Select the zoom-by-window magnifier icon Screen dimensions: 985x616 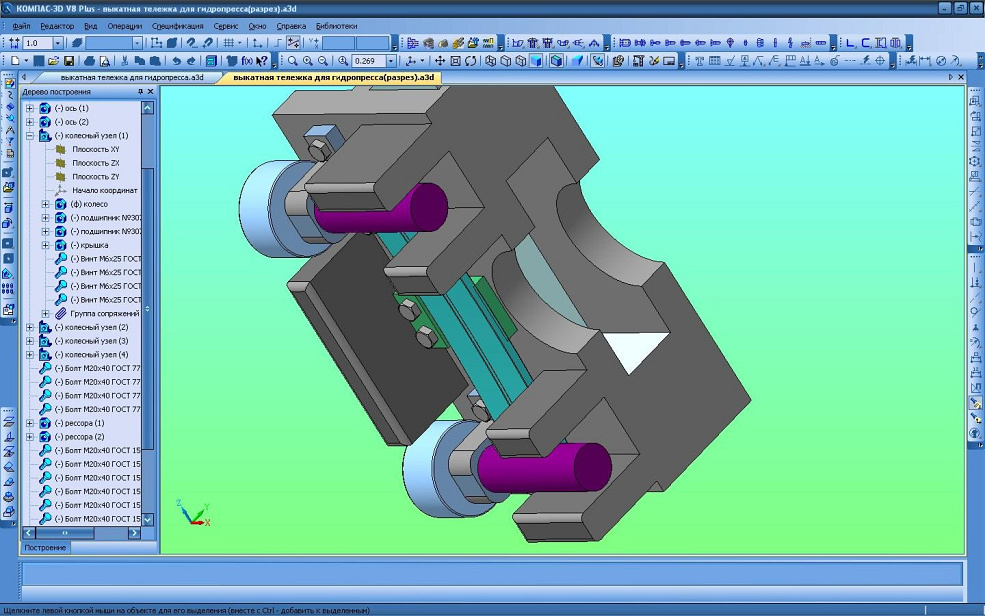click(x=292, y=61)
